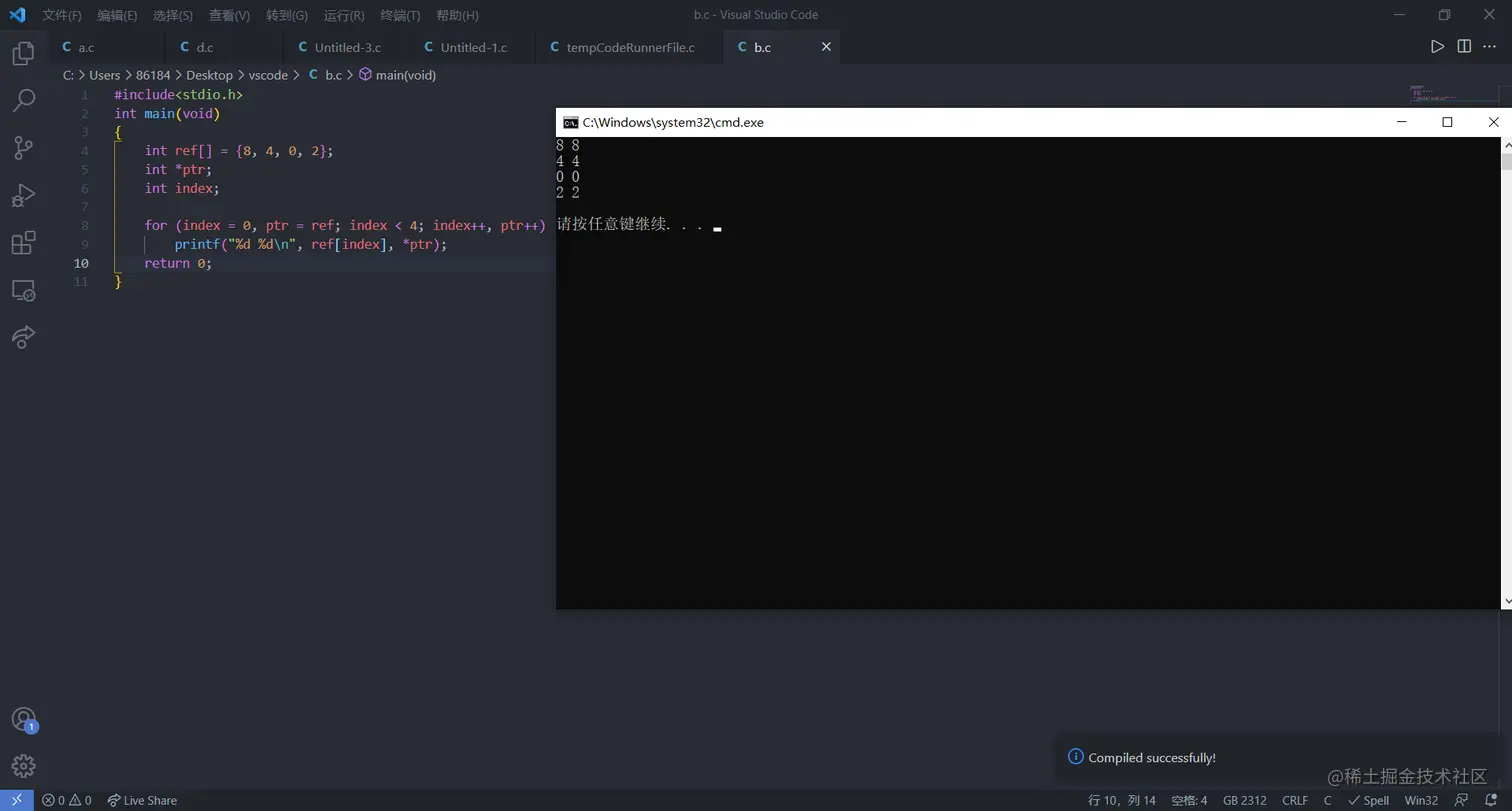Click scroll down arrow in cmd.exe
This screenshot has height=811, width=1512.
click(x=1506, y=602)
